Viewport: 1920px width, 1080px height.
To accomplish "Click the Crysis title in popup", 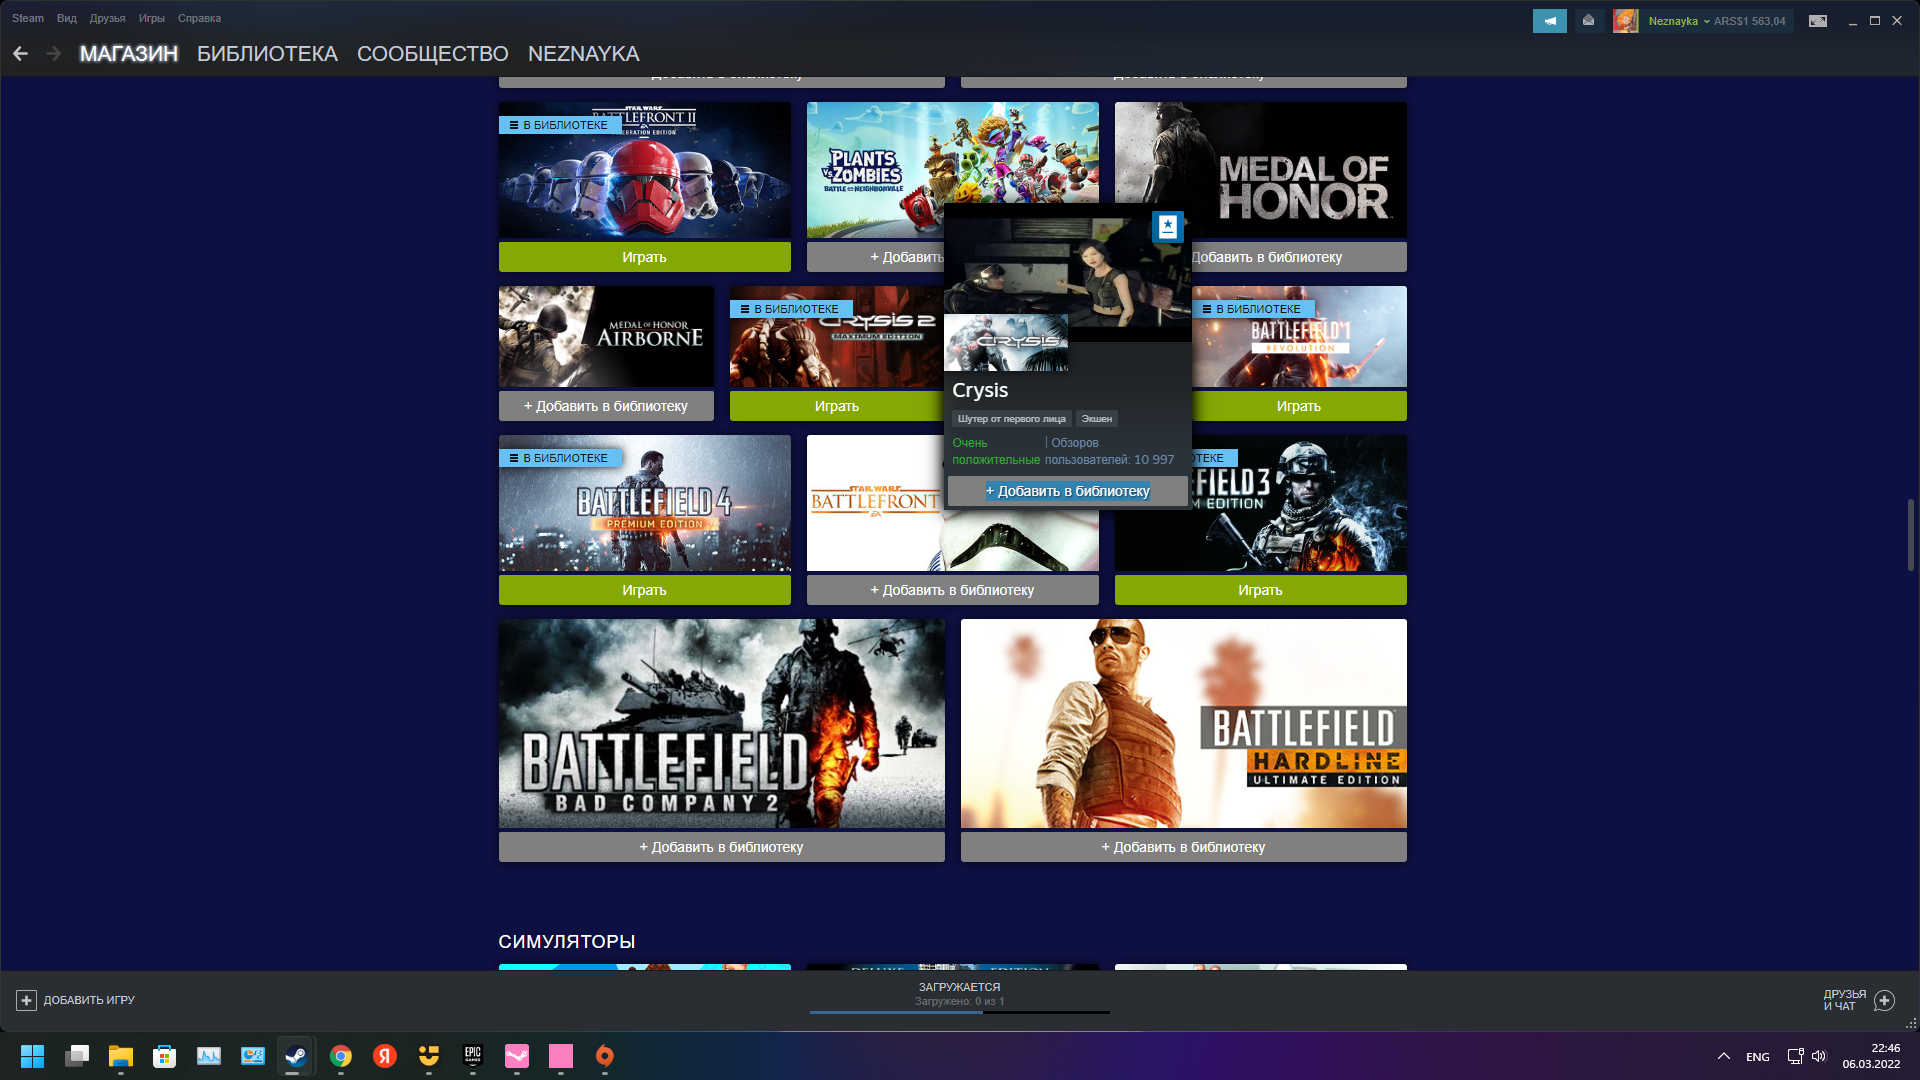I will pos(980,390).
